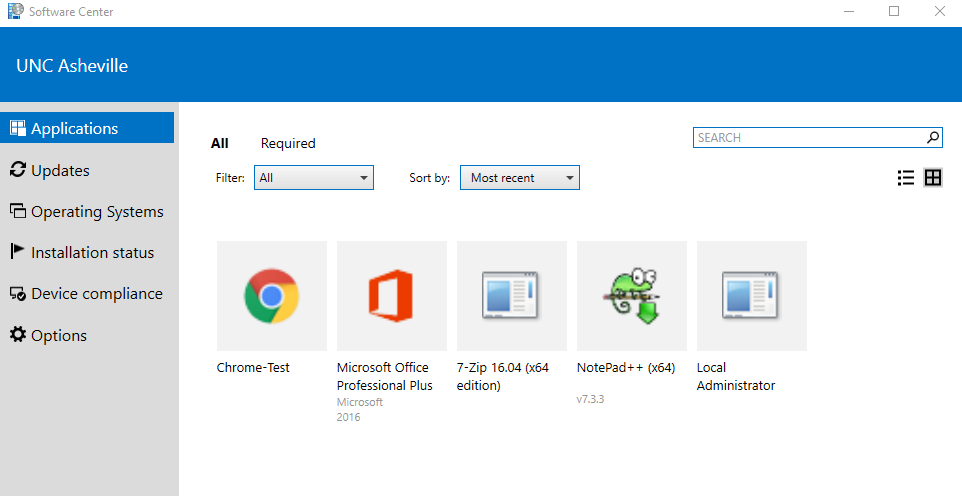Select the Microsoft Office Professional Plus icon
962x496 pixels.
391,295
